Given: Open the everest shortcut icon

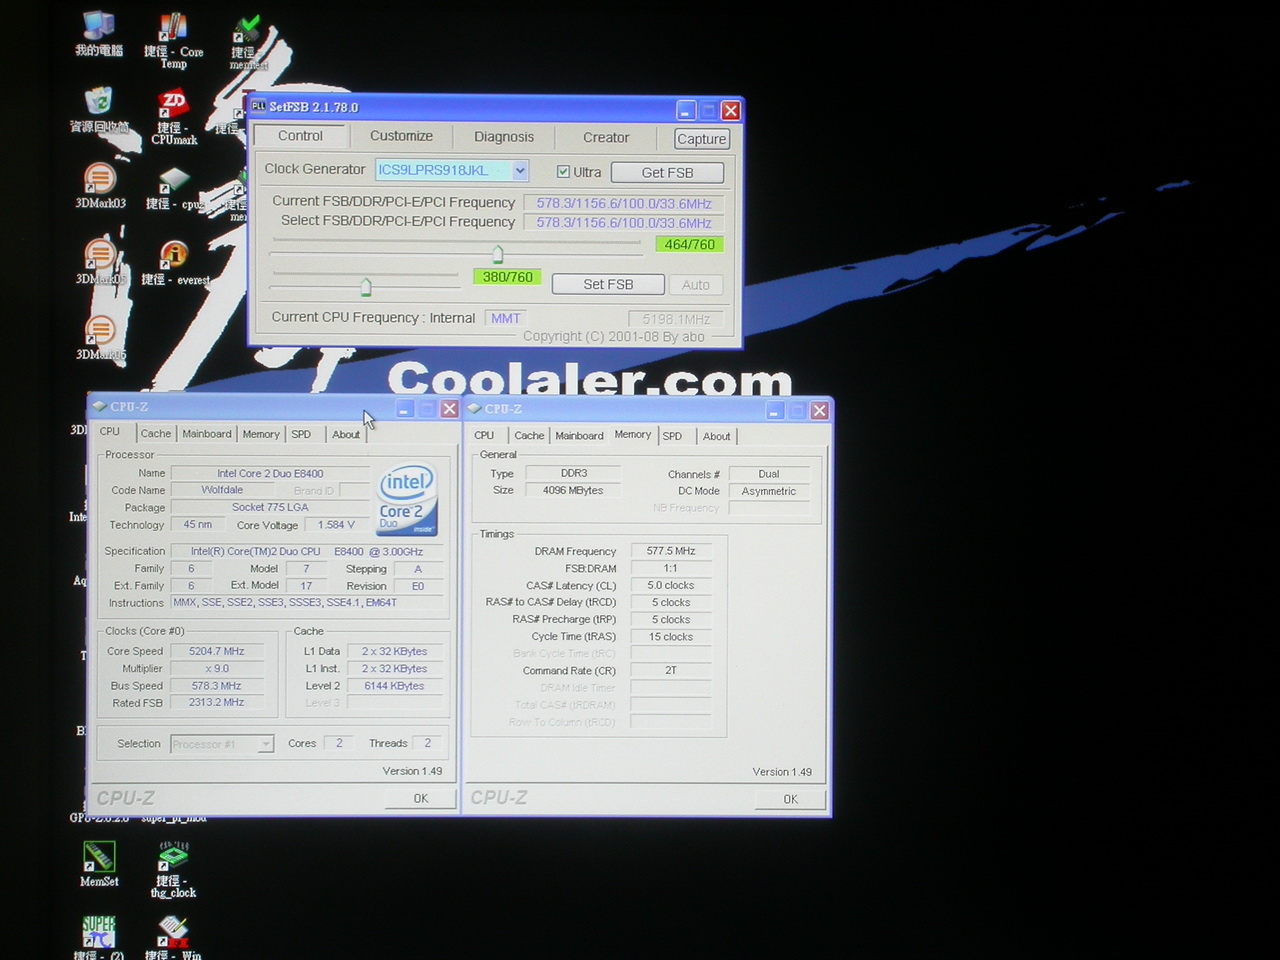Looking at the screenshot, I should coord(175,264).
